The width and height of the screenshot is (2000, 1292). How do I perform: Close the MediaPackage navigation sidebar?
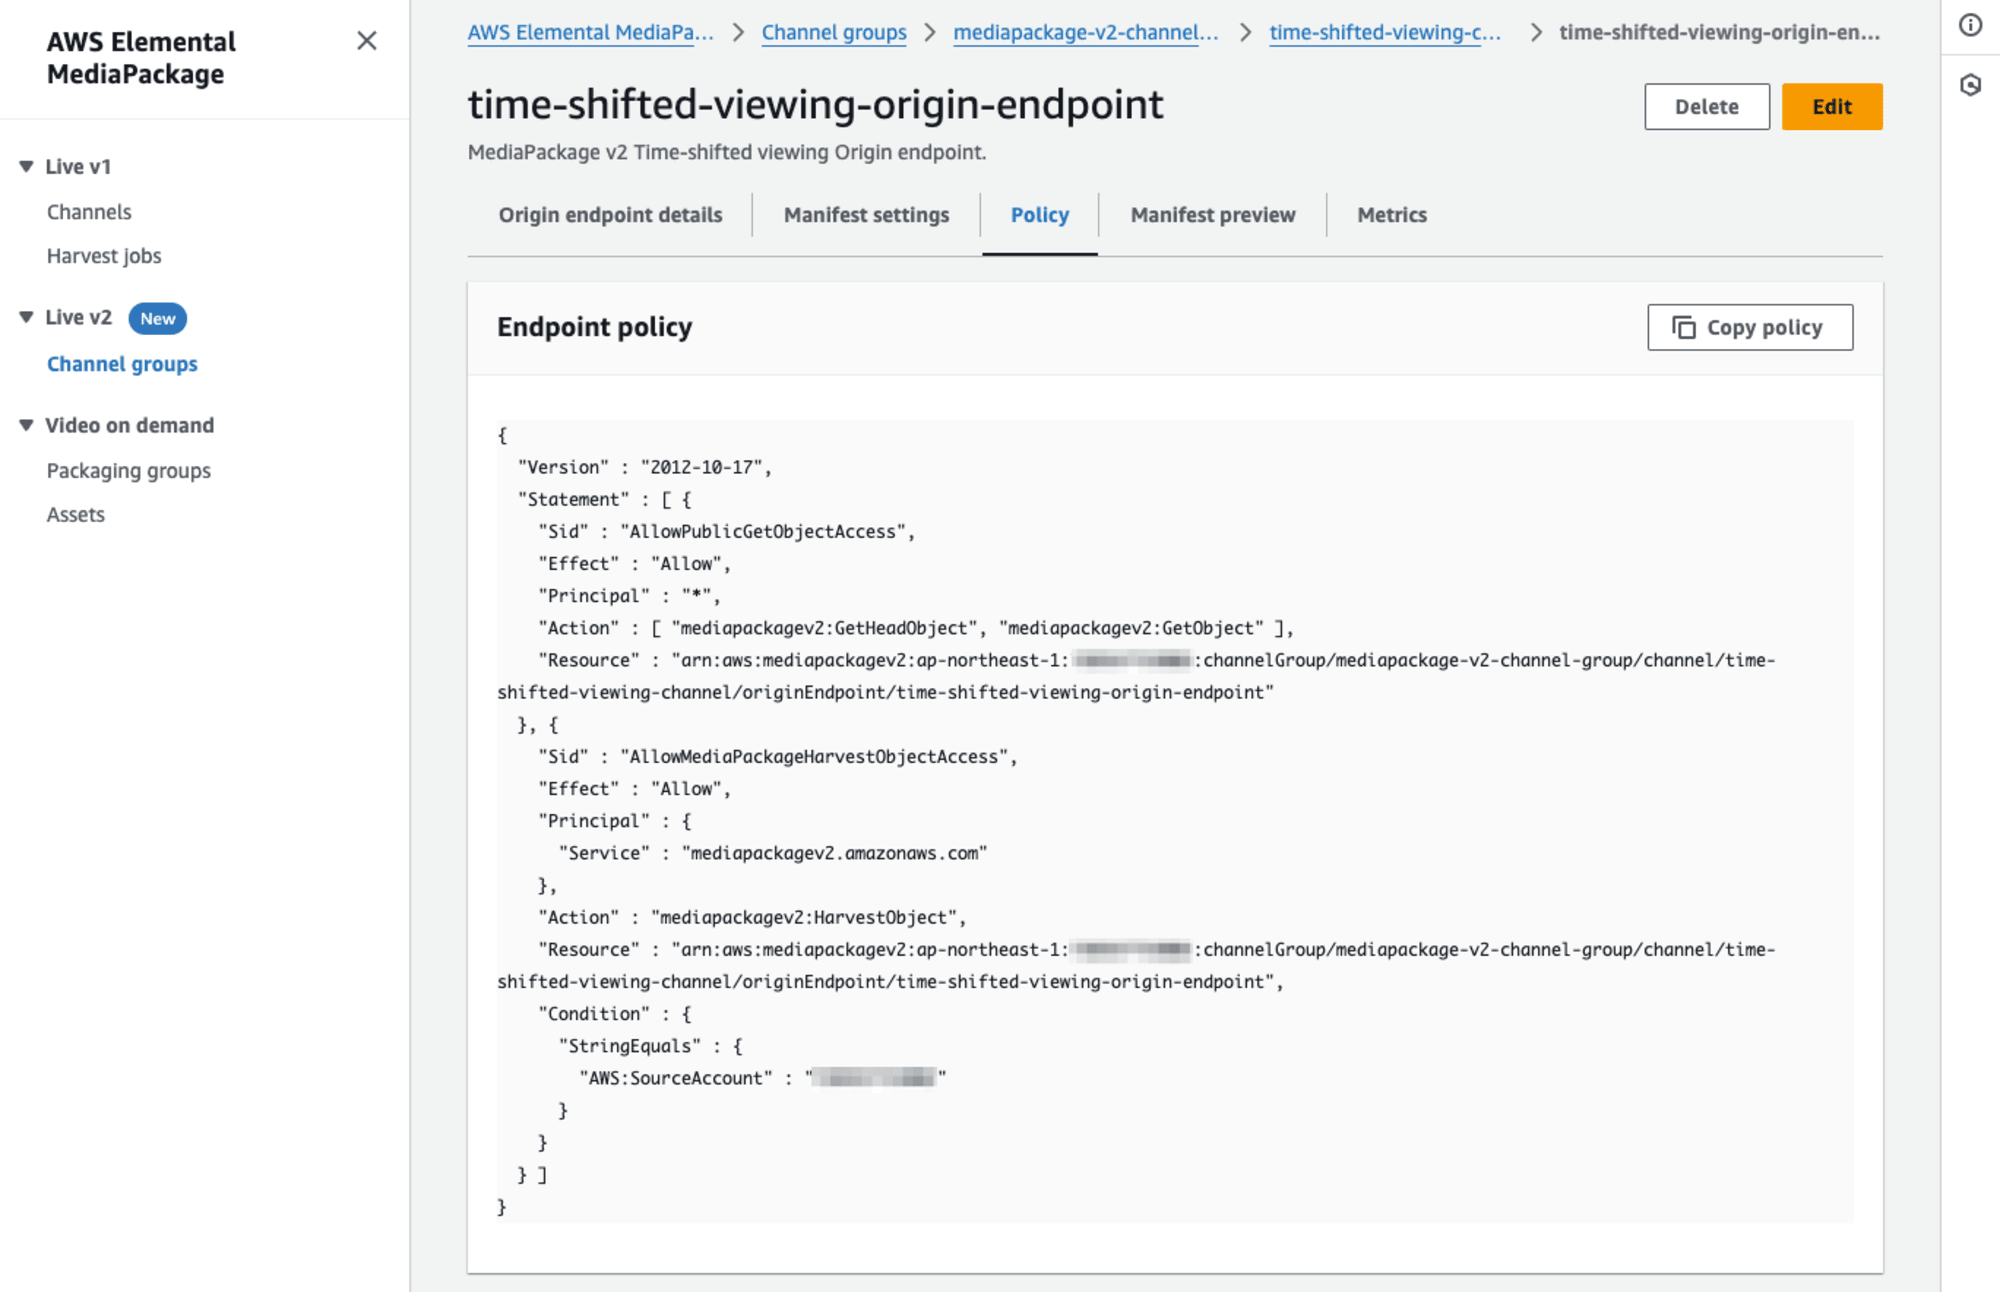point(367,41)
